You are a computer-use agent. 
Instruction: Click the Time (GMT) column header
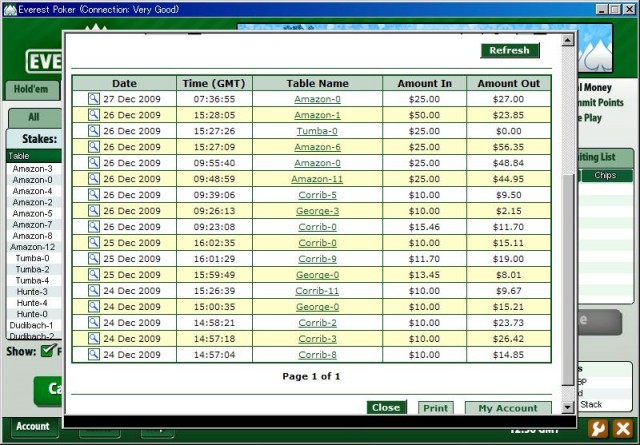coord(214,83)
